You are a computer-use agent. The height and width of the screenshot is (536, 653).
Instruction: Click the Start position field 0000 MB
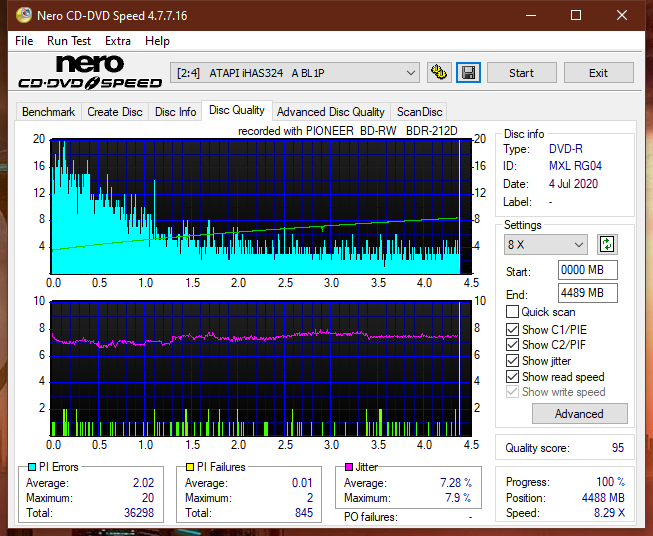tap(588, 270)
